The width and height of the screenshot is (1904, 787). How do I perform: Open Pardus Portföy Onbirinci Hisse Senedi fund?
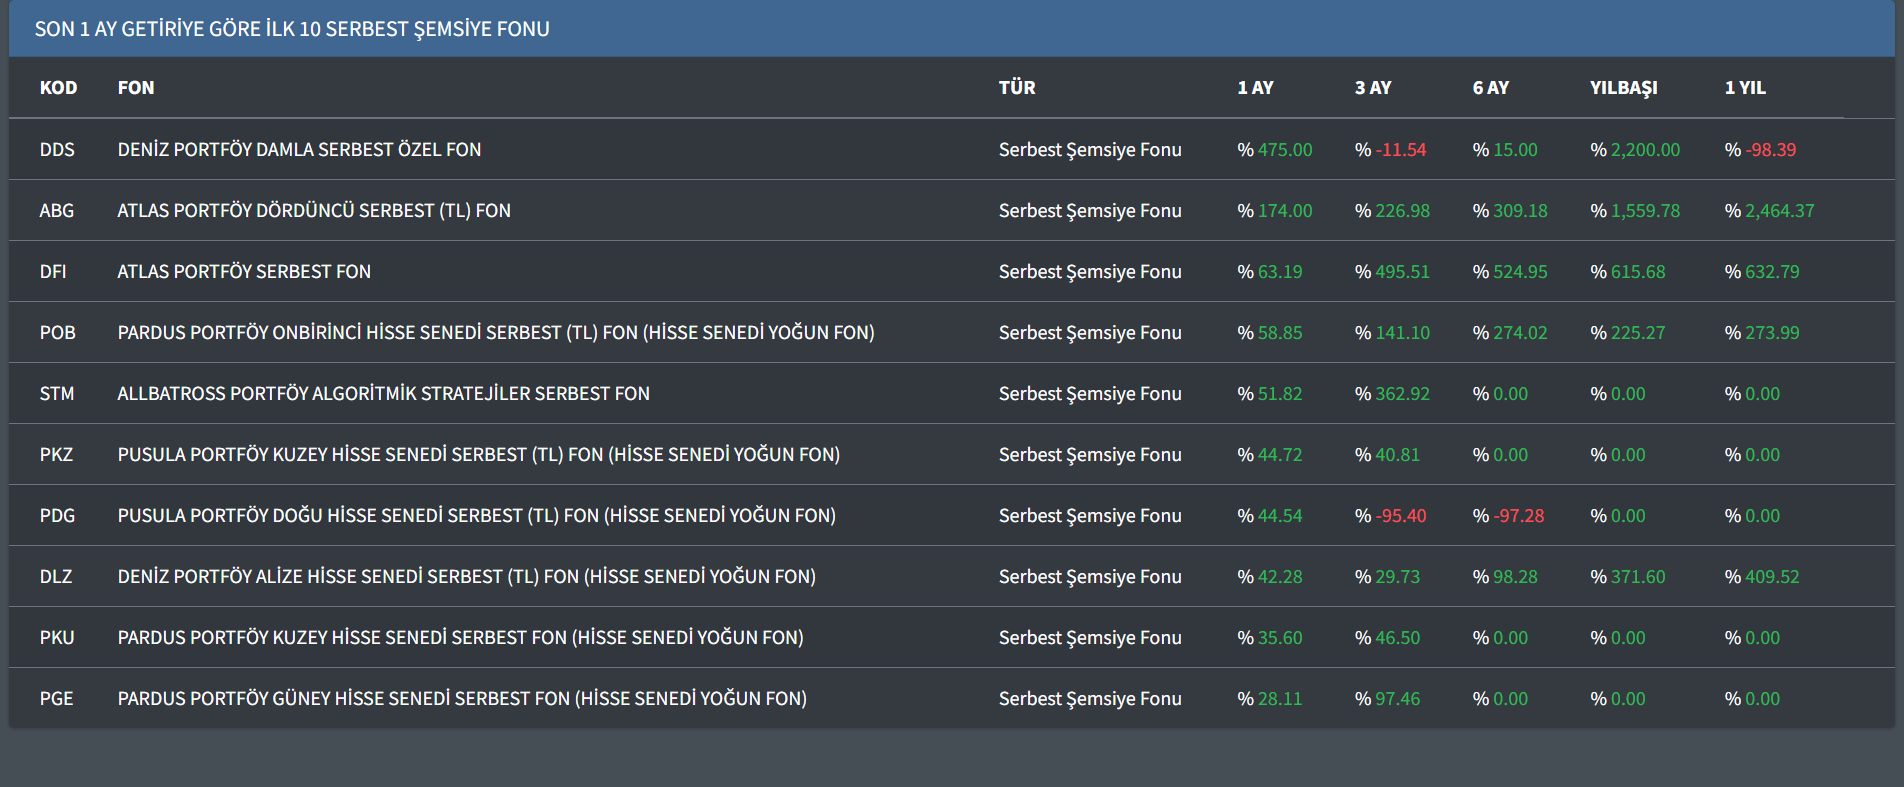click(496, 333)
